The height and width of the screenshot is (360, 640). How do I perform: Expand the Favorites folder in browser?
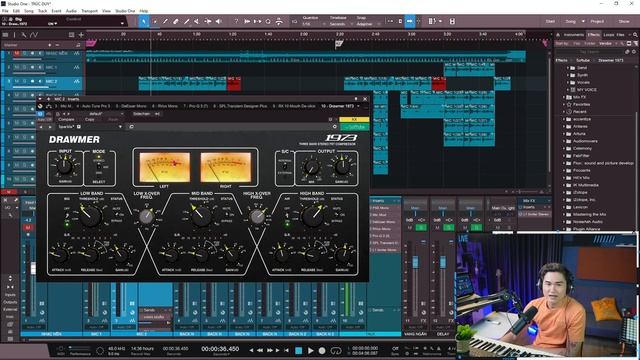(x=564, y=104)
